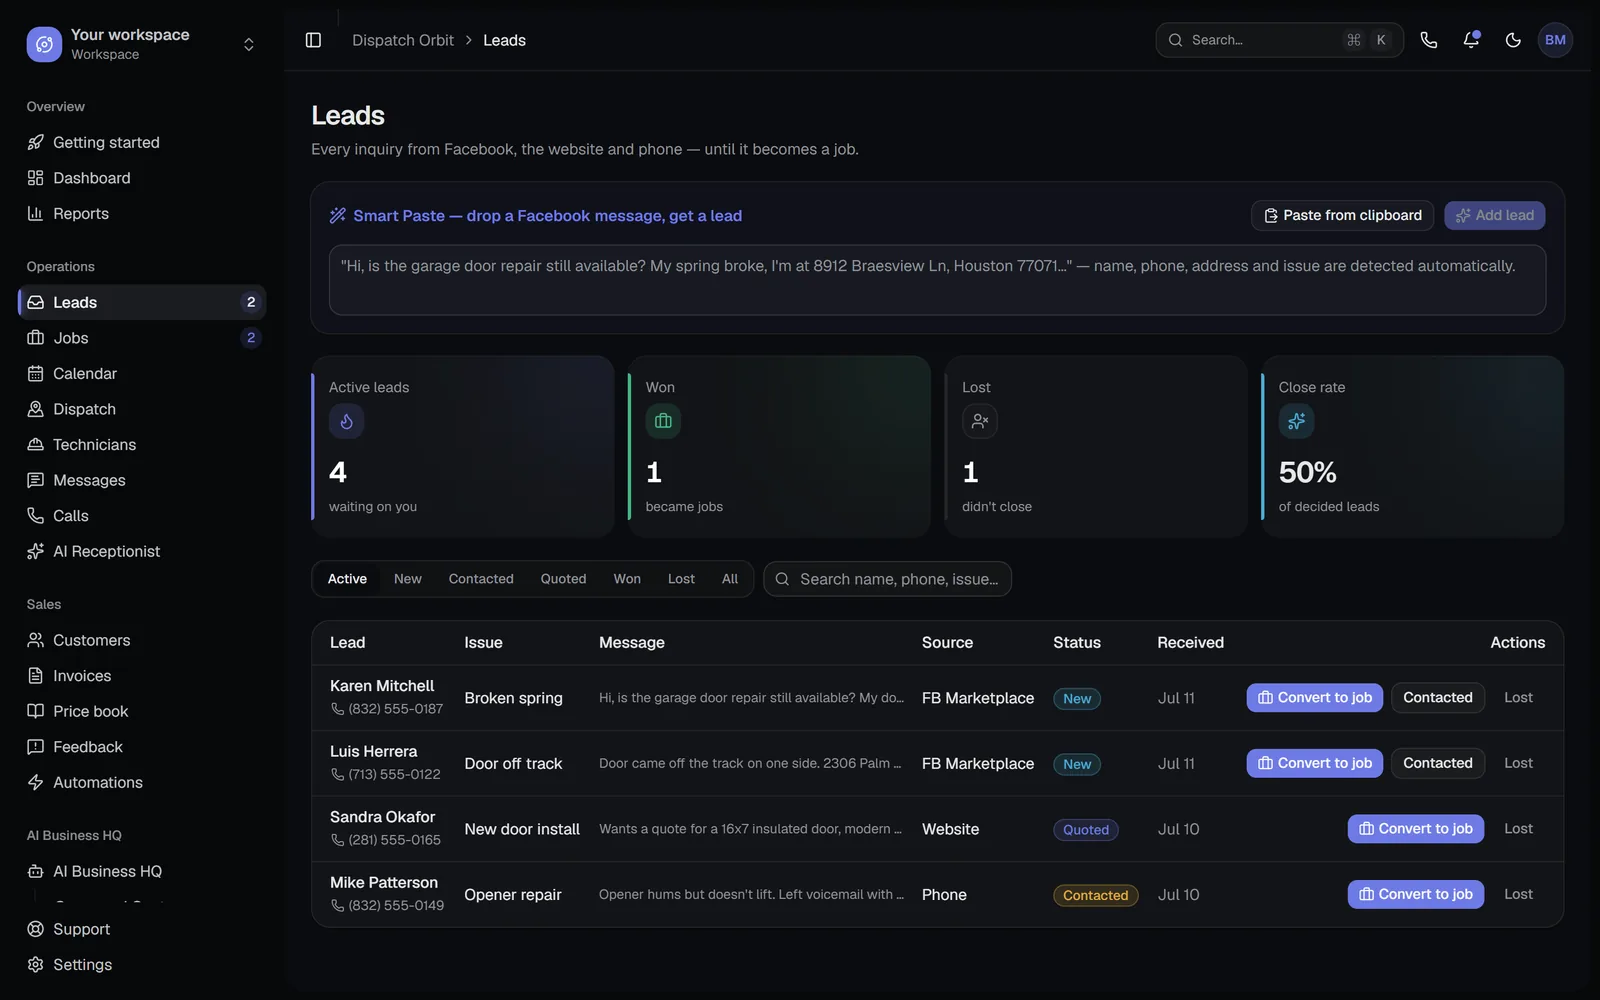
Task: Open BM user avatar menu
Action: [1555, 40]
